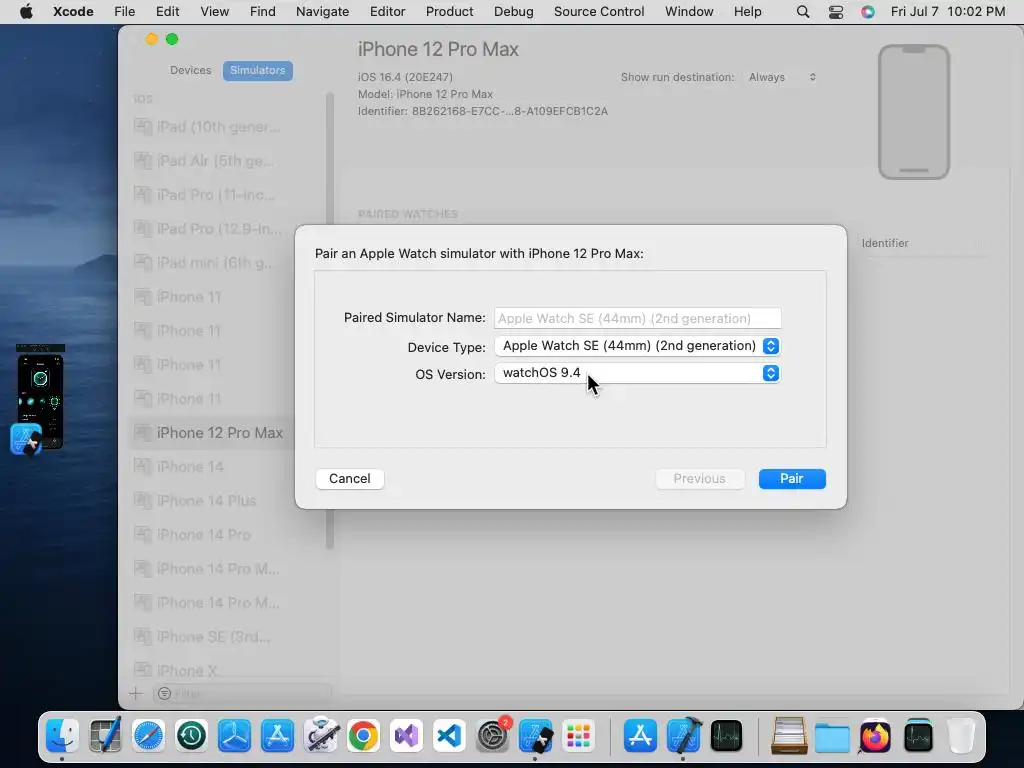Cancel the watch pairing dialog
The height and width of the screenshot is (768, 1024).
coord(349,479)
